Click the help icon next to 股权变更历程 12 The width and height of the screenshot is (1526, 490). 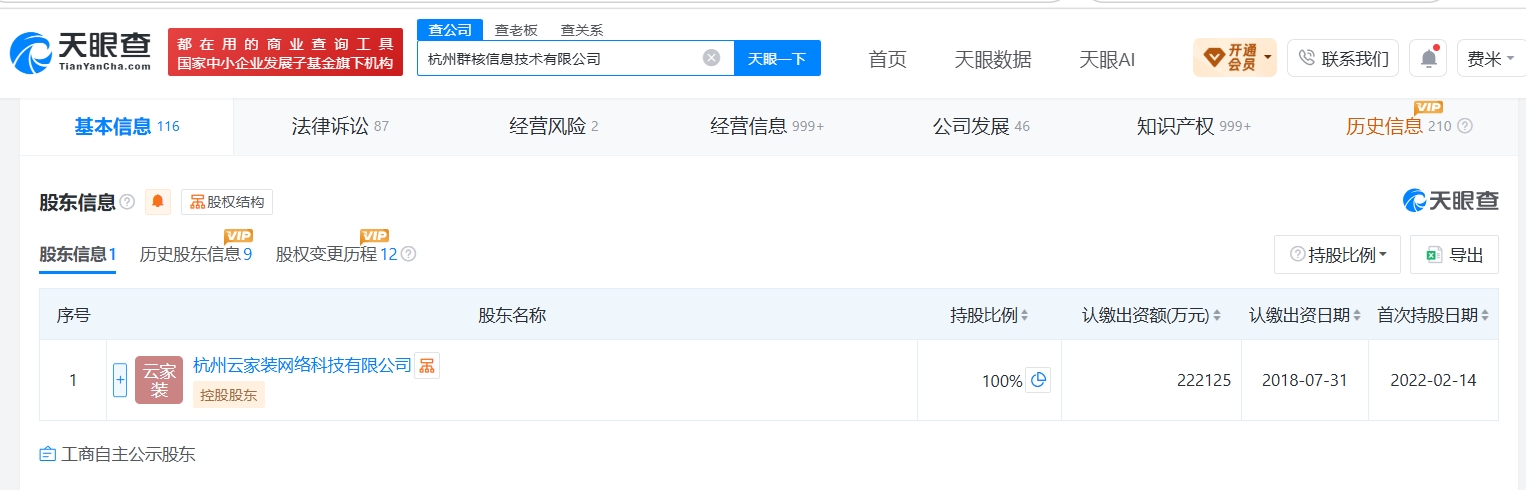(x=408, y=254)
